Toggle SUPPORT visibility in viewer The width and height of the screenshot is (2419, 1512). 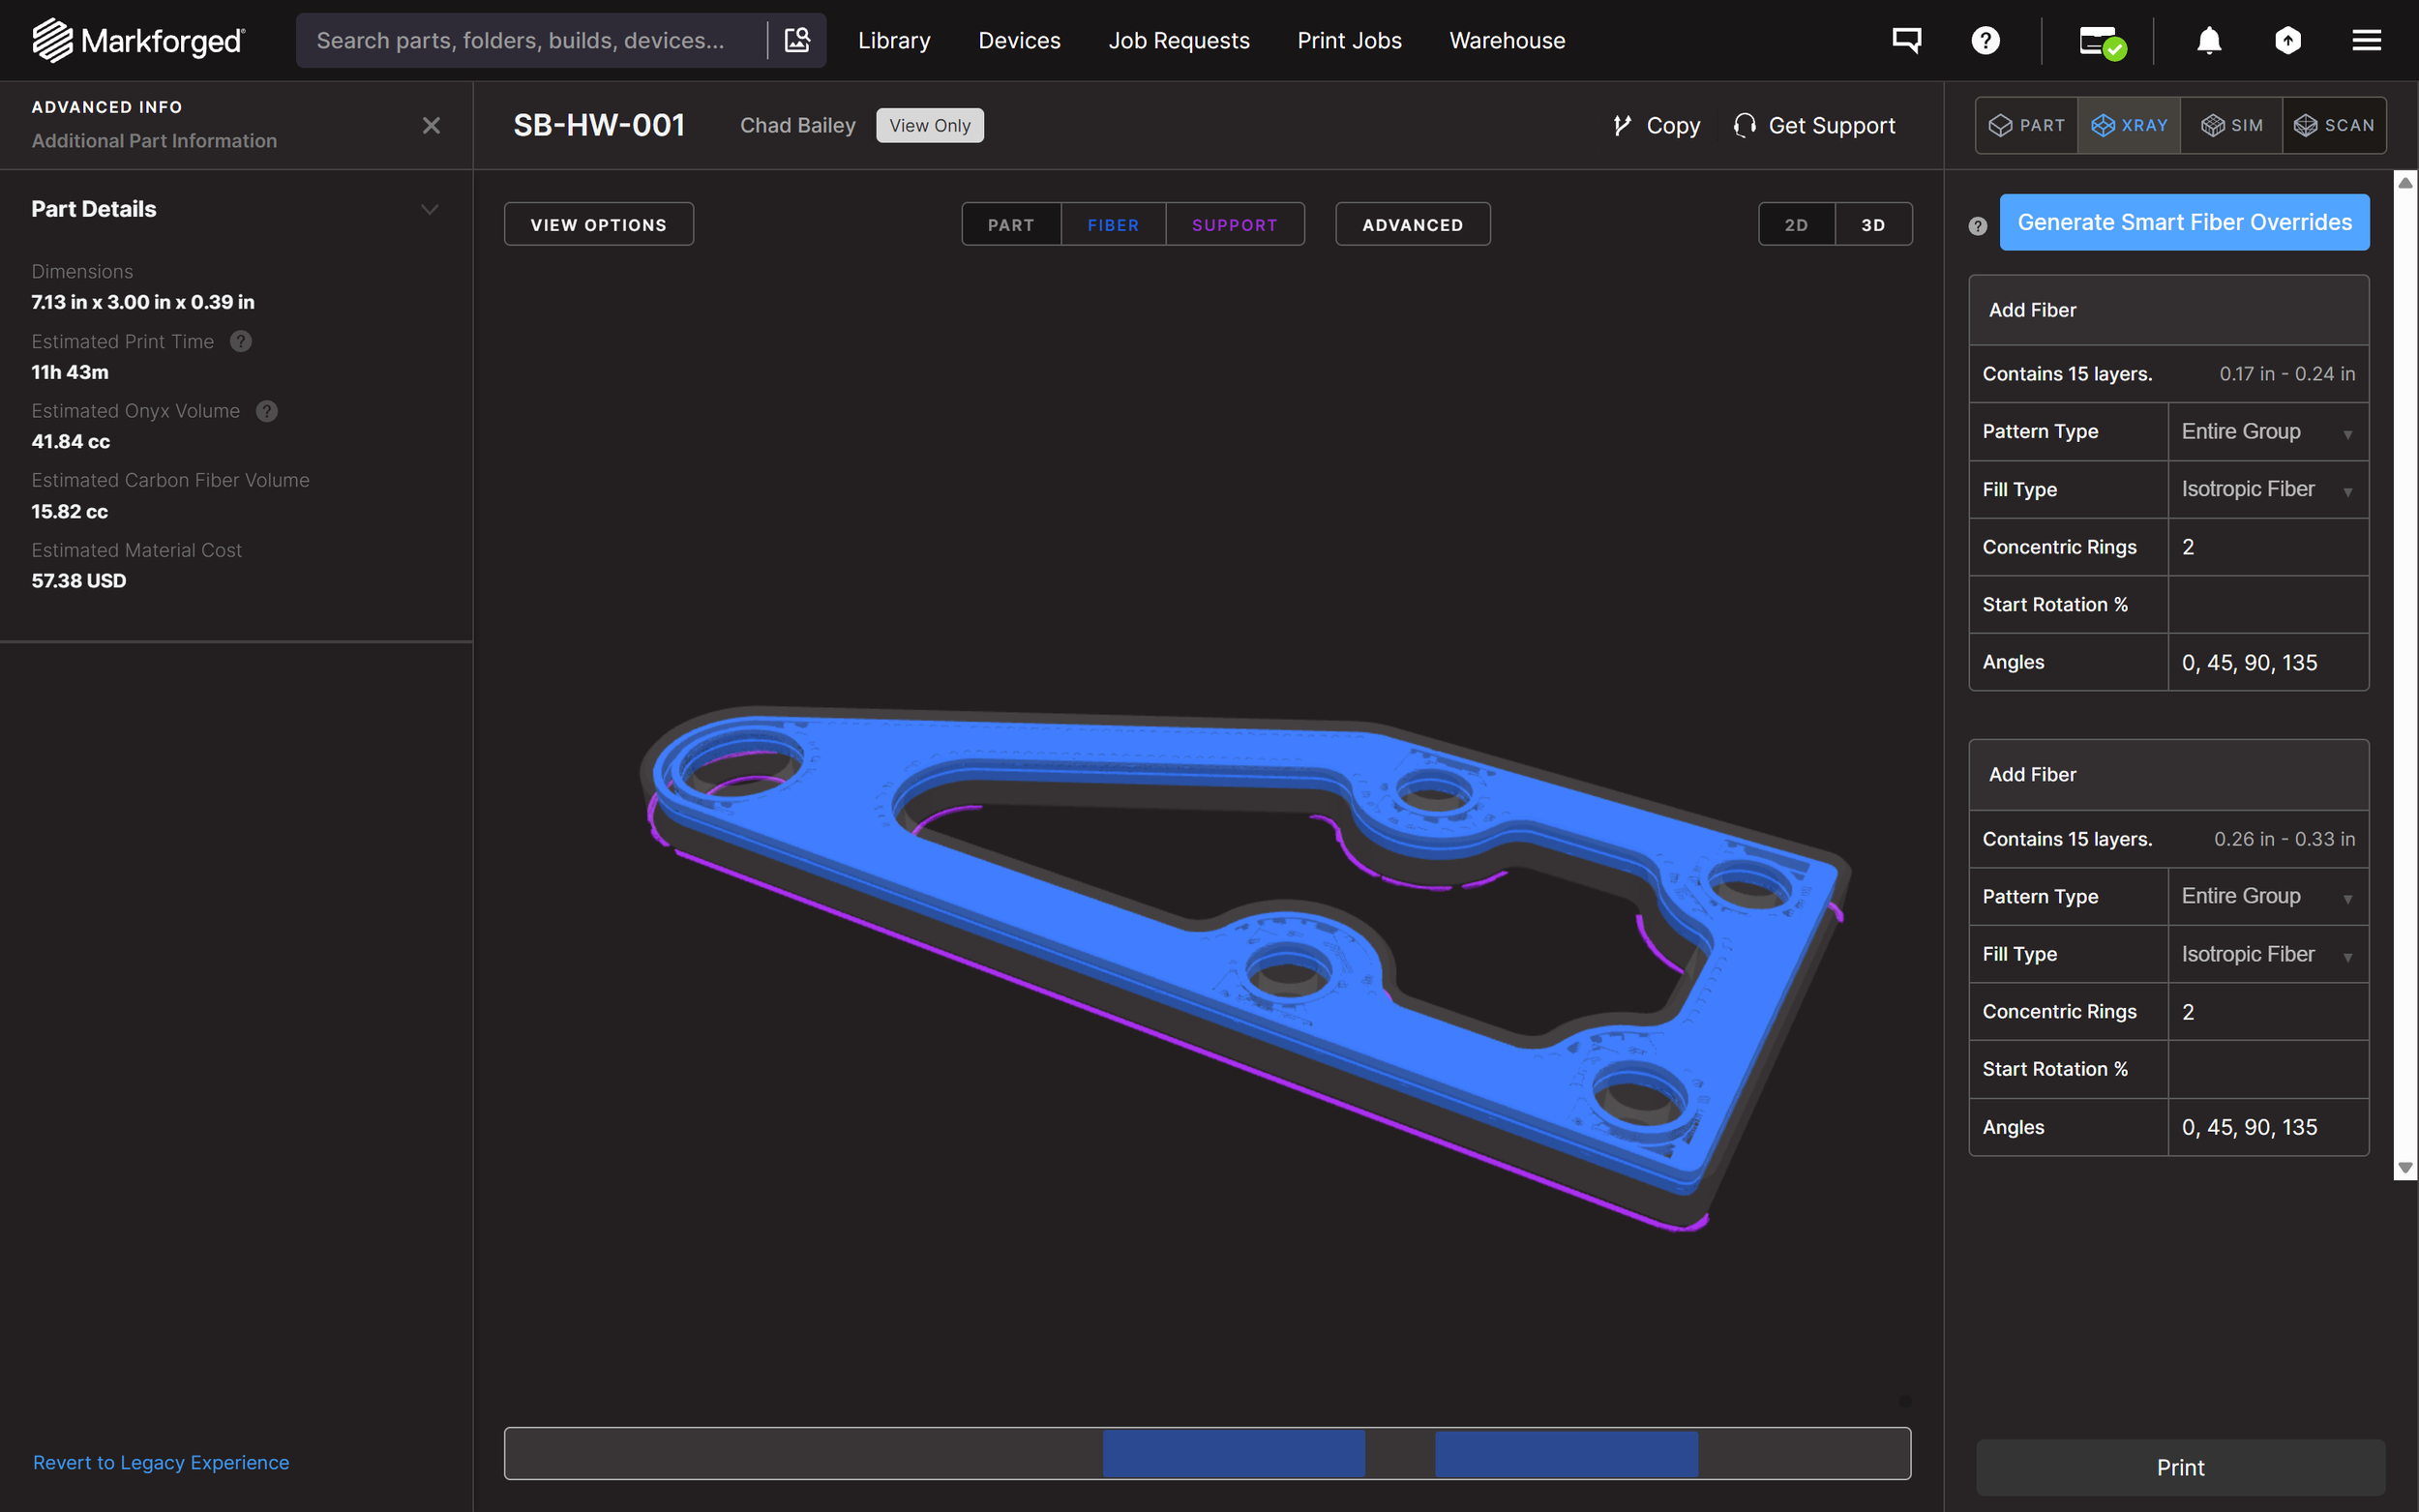click(1234, 224)
